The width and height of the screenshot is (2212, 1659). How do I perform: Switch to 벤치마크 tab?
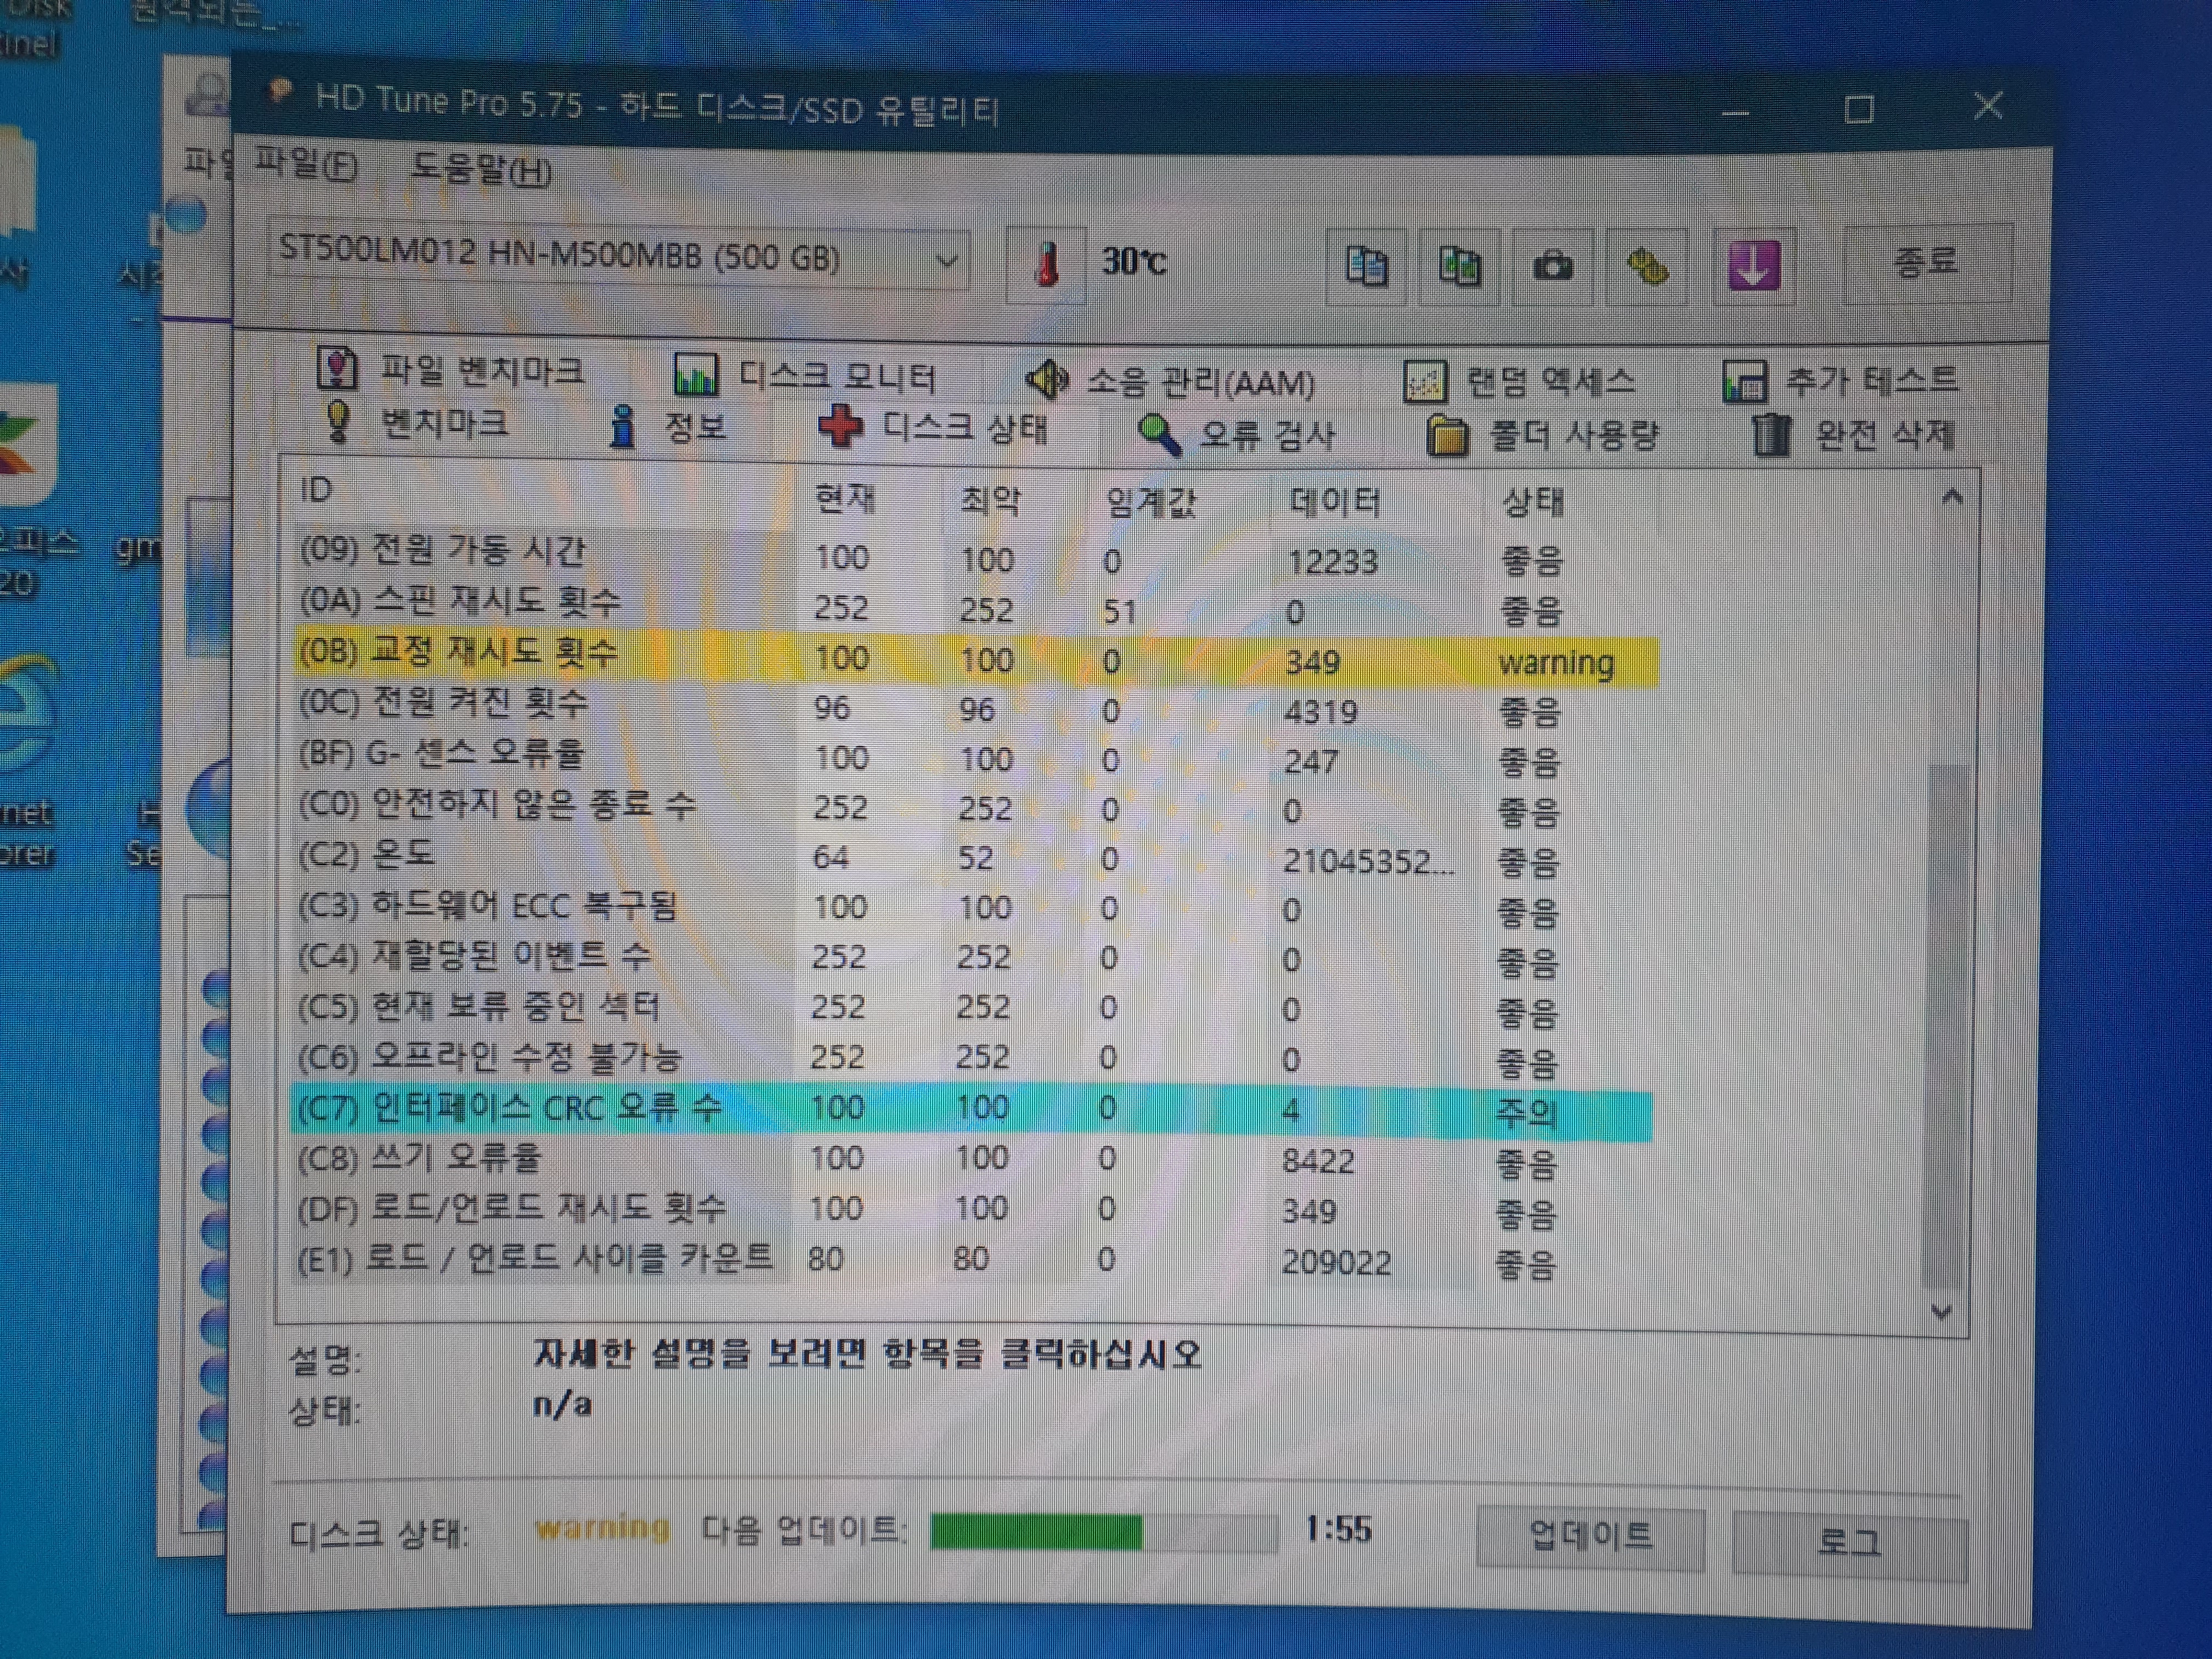click(x=417, y=423)
